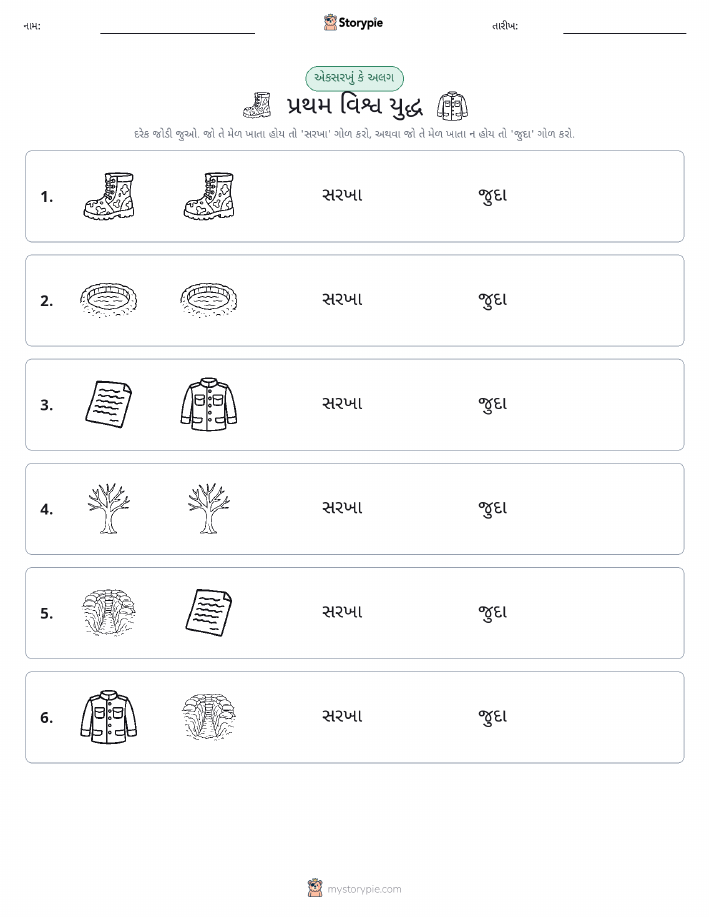Choose 'સરખા' for question 1

click(342, 195)
